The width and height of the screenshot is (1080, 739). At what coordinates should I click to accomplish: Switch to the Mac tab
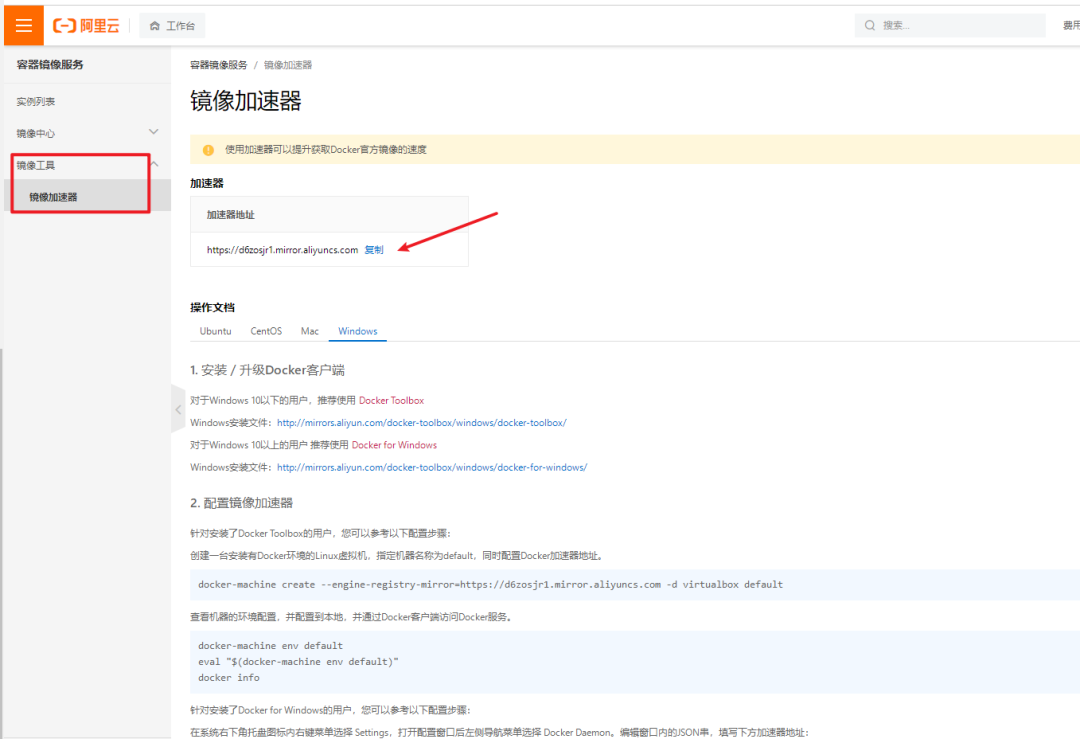(x=310, y=331)
